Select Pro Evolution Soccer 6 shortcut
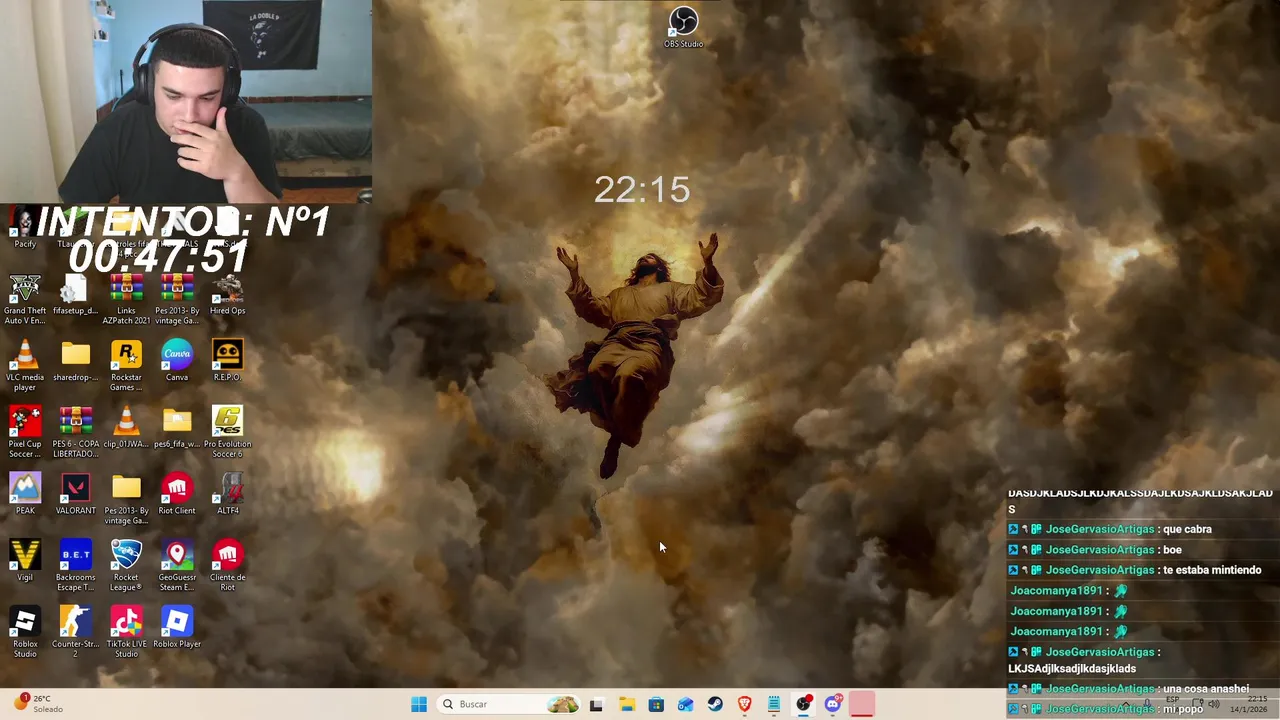 coord(228,433)
